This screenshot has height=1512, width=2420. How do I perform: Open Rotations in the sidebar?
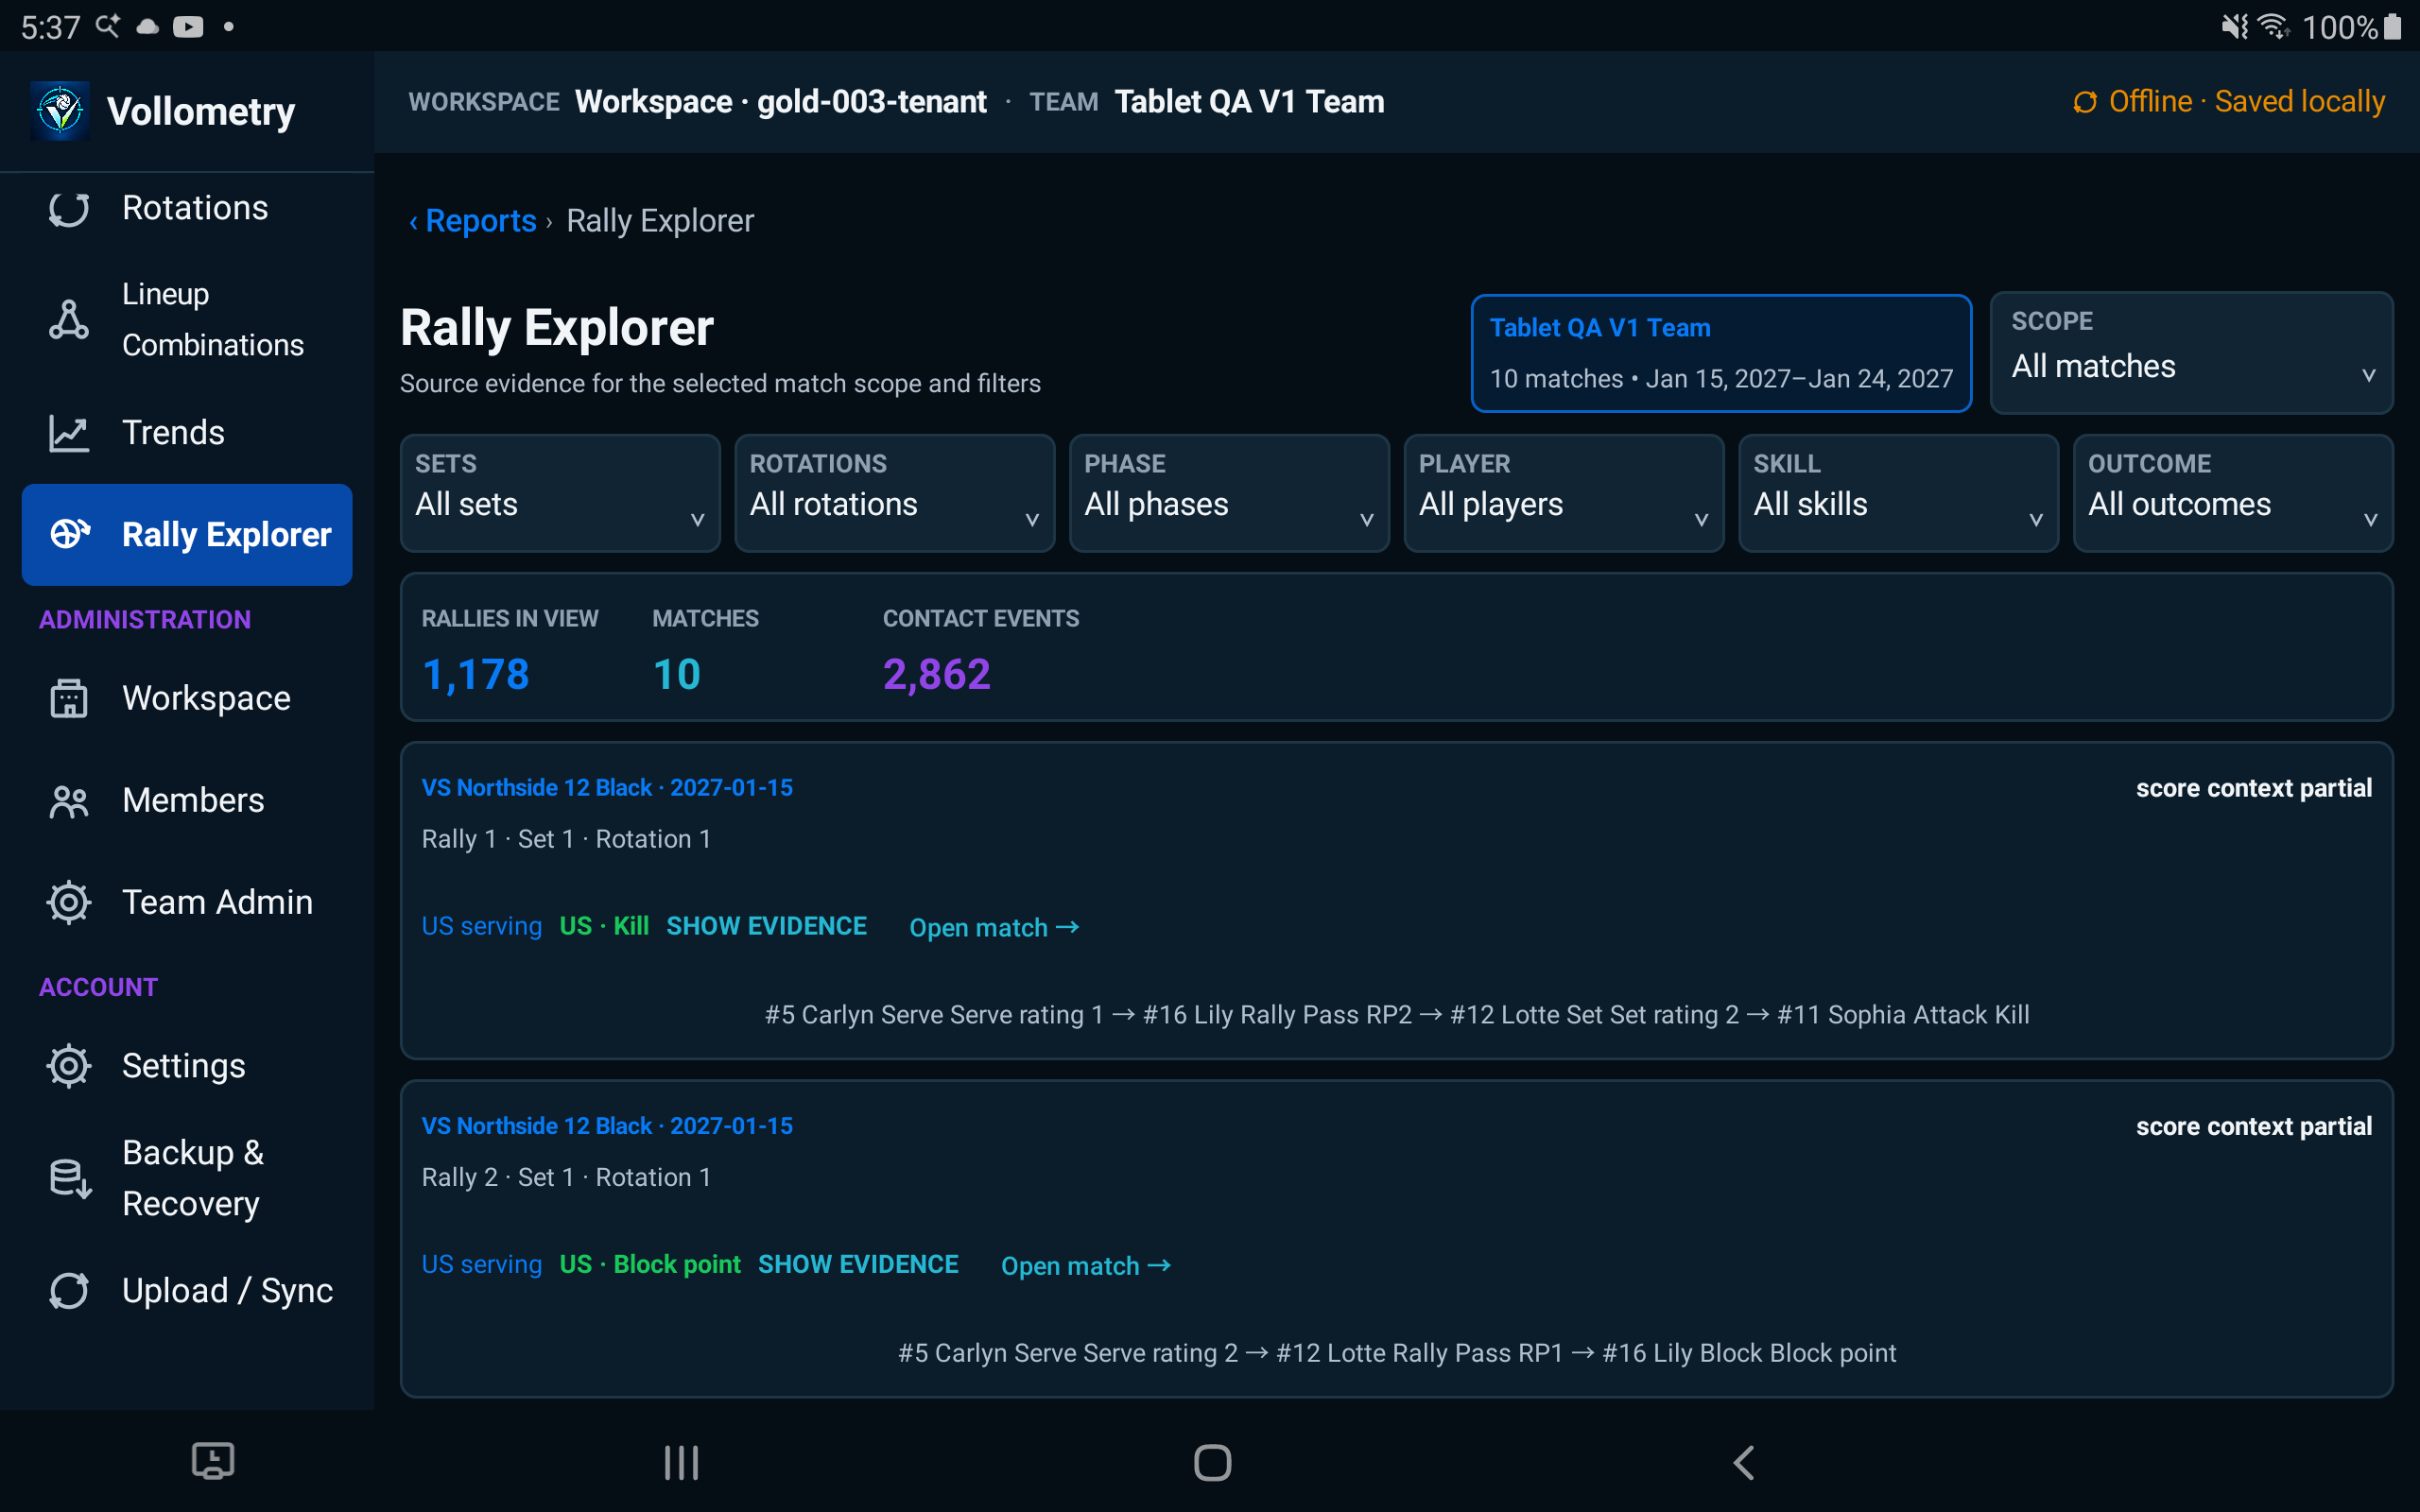[x=187, y=209]
